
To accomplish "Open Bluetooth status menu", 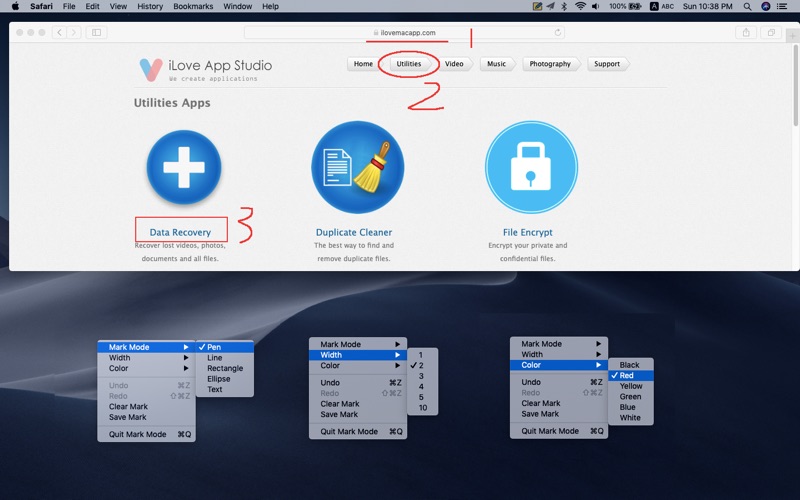I will point(564,7).
